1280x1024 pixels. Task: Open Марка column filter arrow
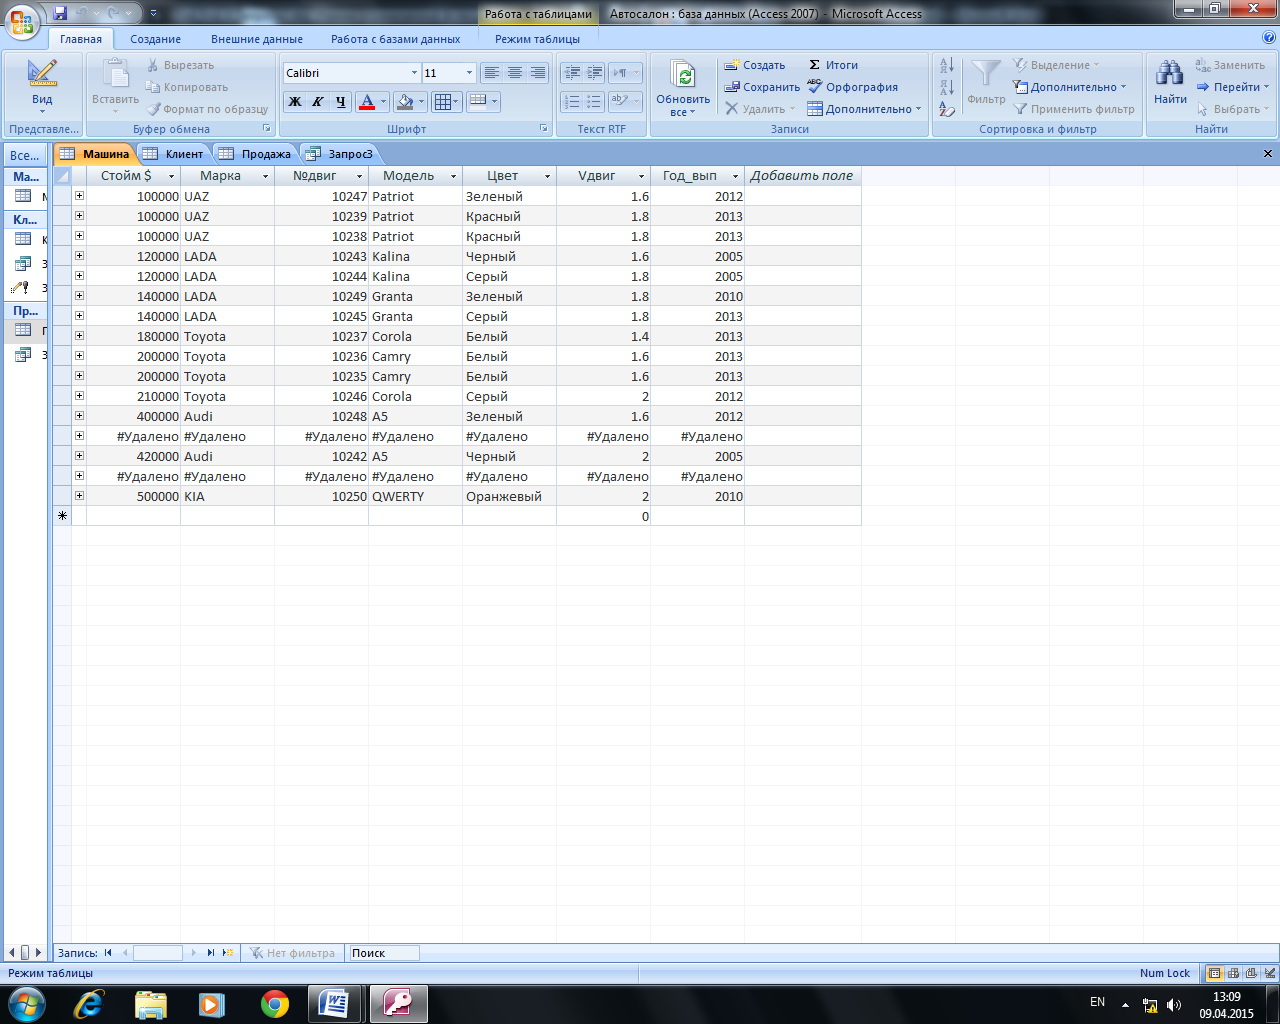coord(265,176)
